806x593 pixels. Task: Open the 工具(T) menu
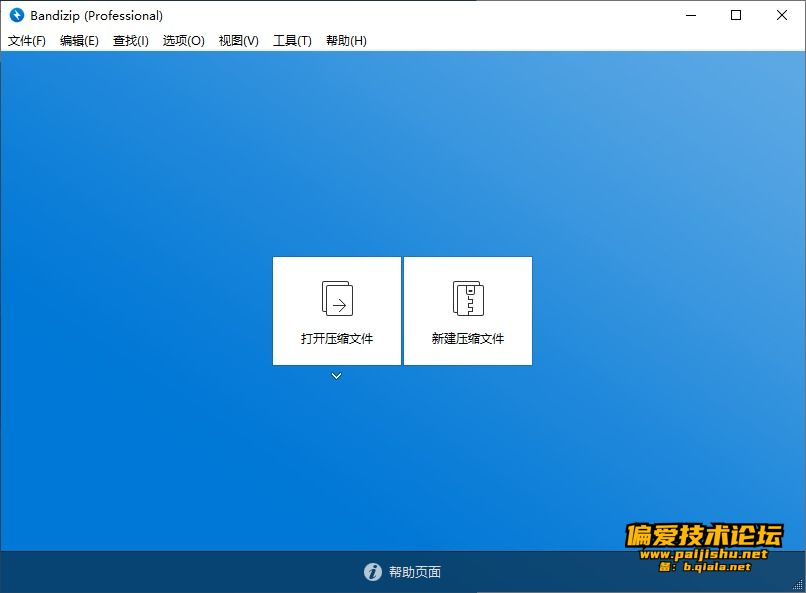(x=292, y=41)
